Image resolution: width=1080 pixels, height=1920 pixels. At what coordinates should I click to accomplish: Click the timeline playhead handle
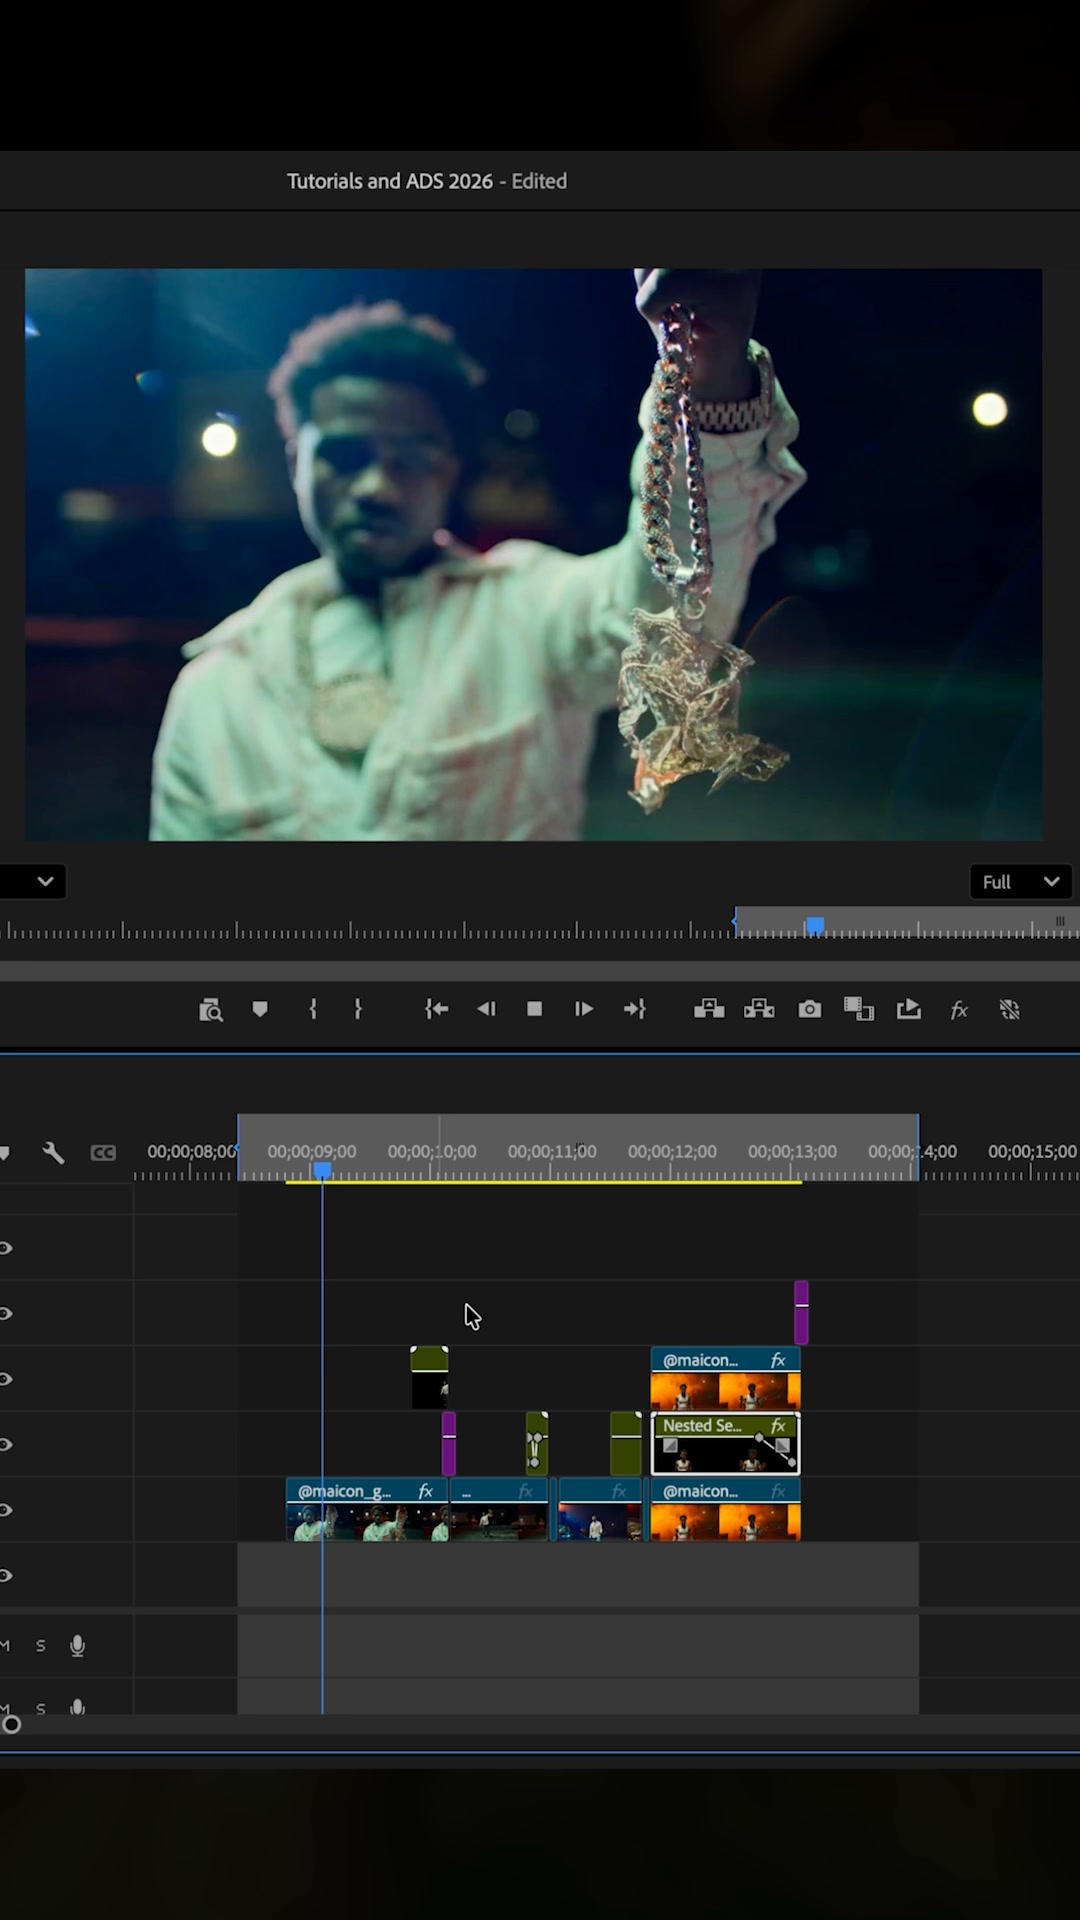pos(322,1170)
